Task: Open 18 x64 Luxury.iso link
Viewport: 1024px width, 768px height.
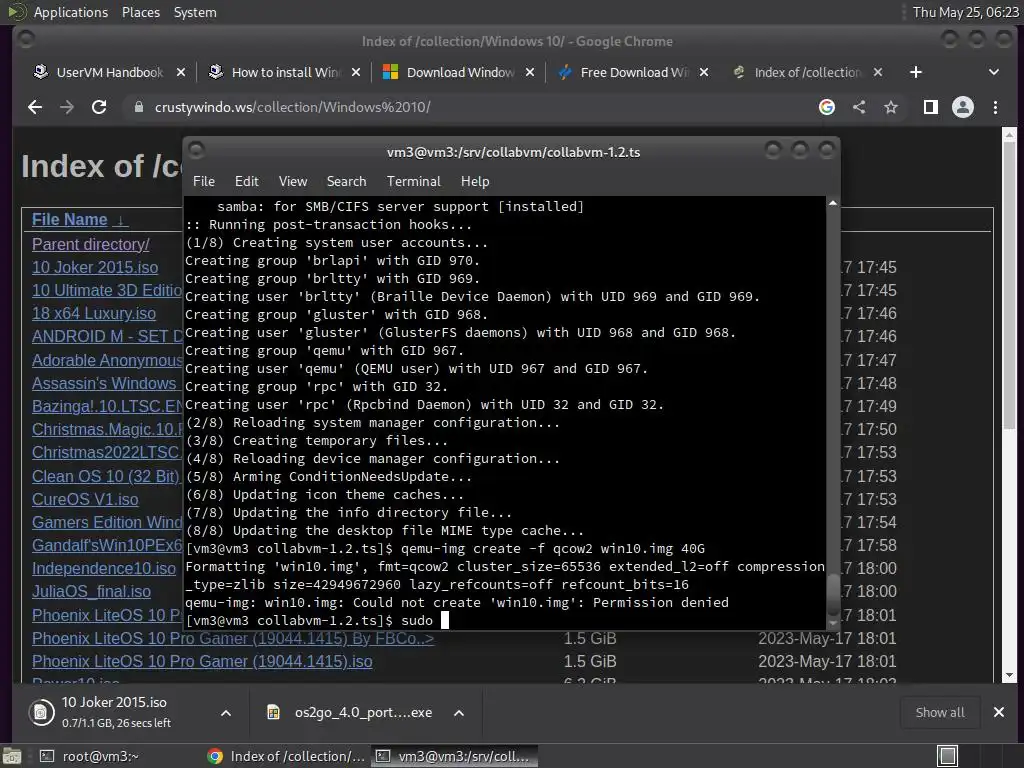Action: pyautogui.click(x=93, y=313)
